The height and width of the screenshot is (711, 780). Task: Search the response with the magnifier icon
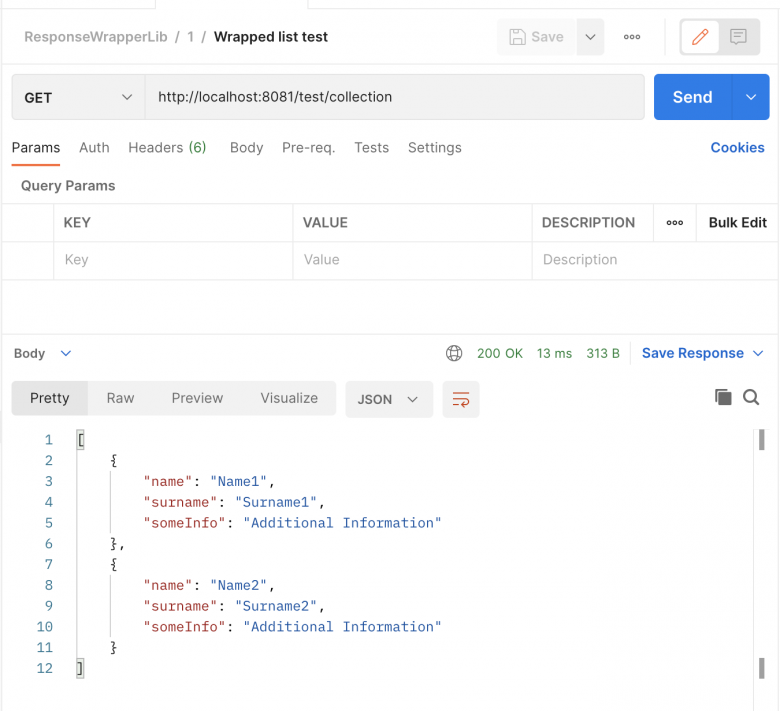(751, 397)
